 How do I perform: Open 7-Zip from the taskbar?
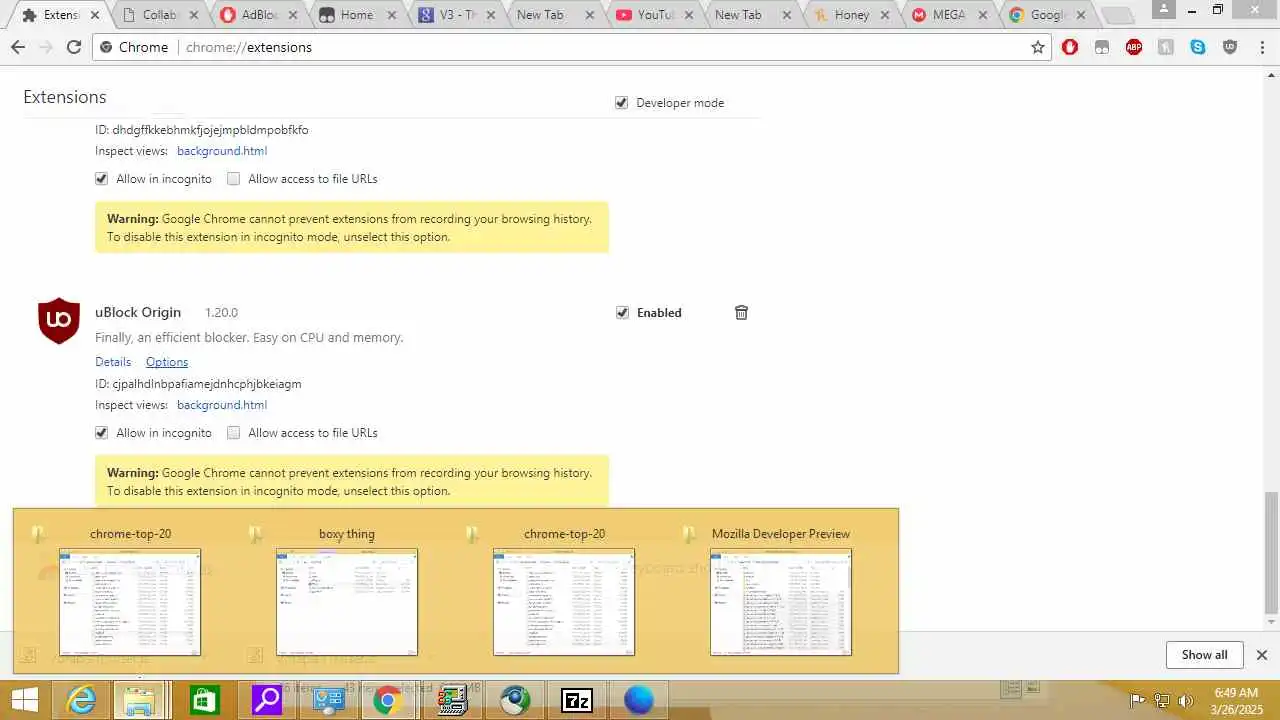pos(577,700)
